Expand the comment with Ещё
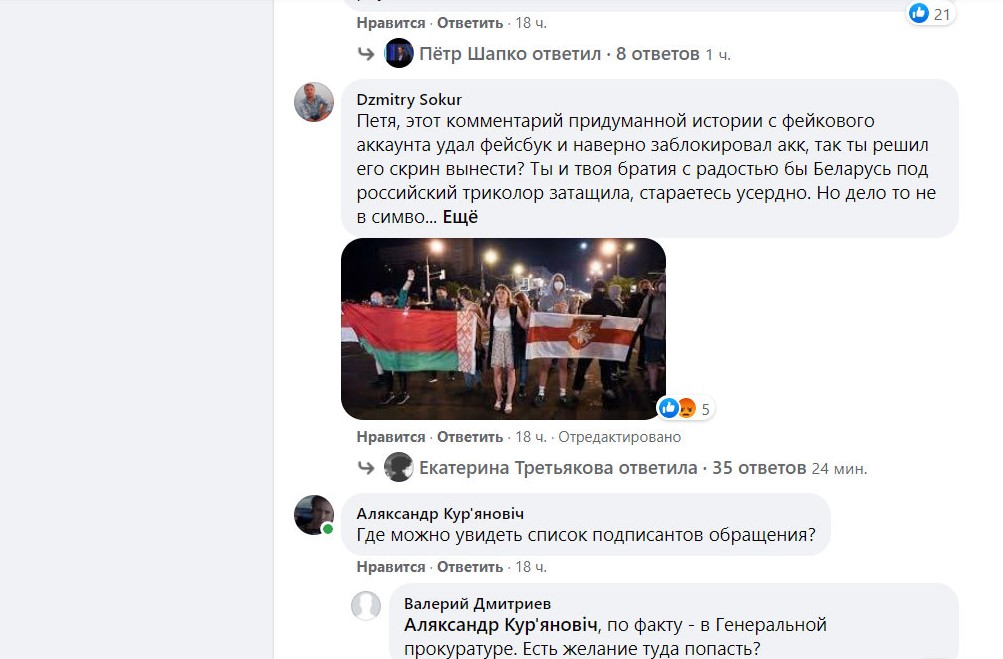Image resolution: width=1003 pixels, height=659 pixels. [x=460, y=217]
